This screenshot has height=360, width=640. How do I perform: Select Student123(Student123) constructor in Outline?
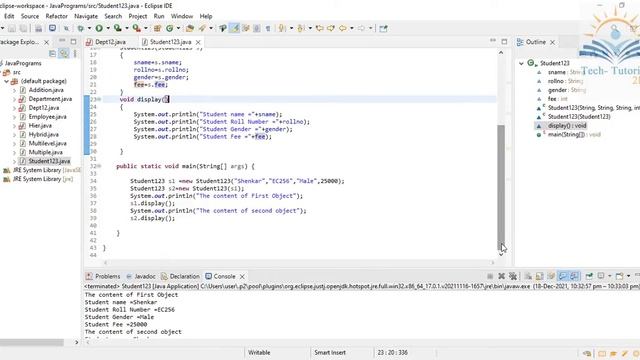579,117
